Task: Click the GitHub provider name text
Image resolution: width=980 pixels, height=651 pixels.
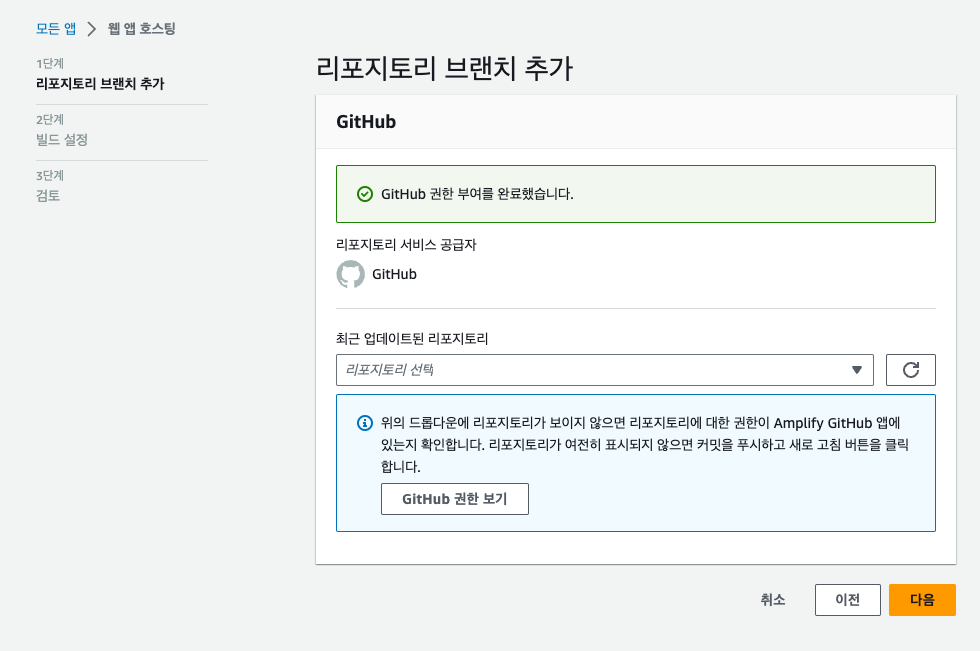Action: point(394,274)
